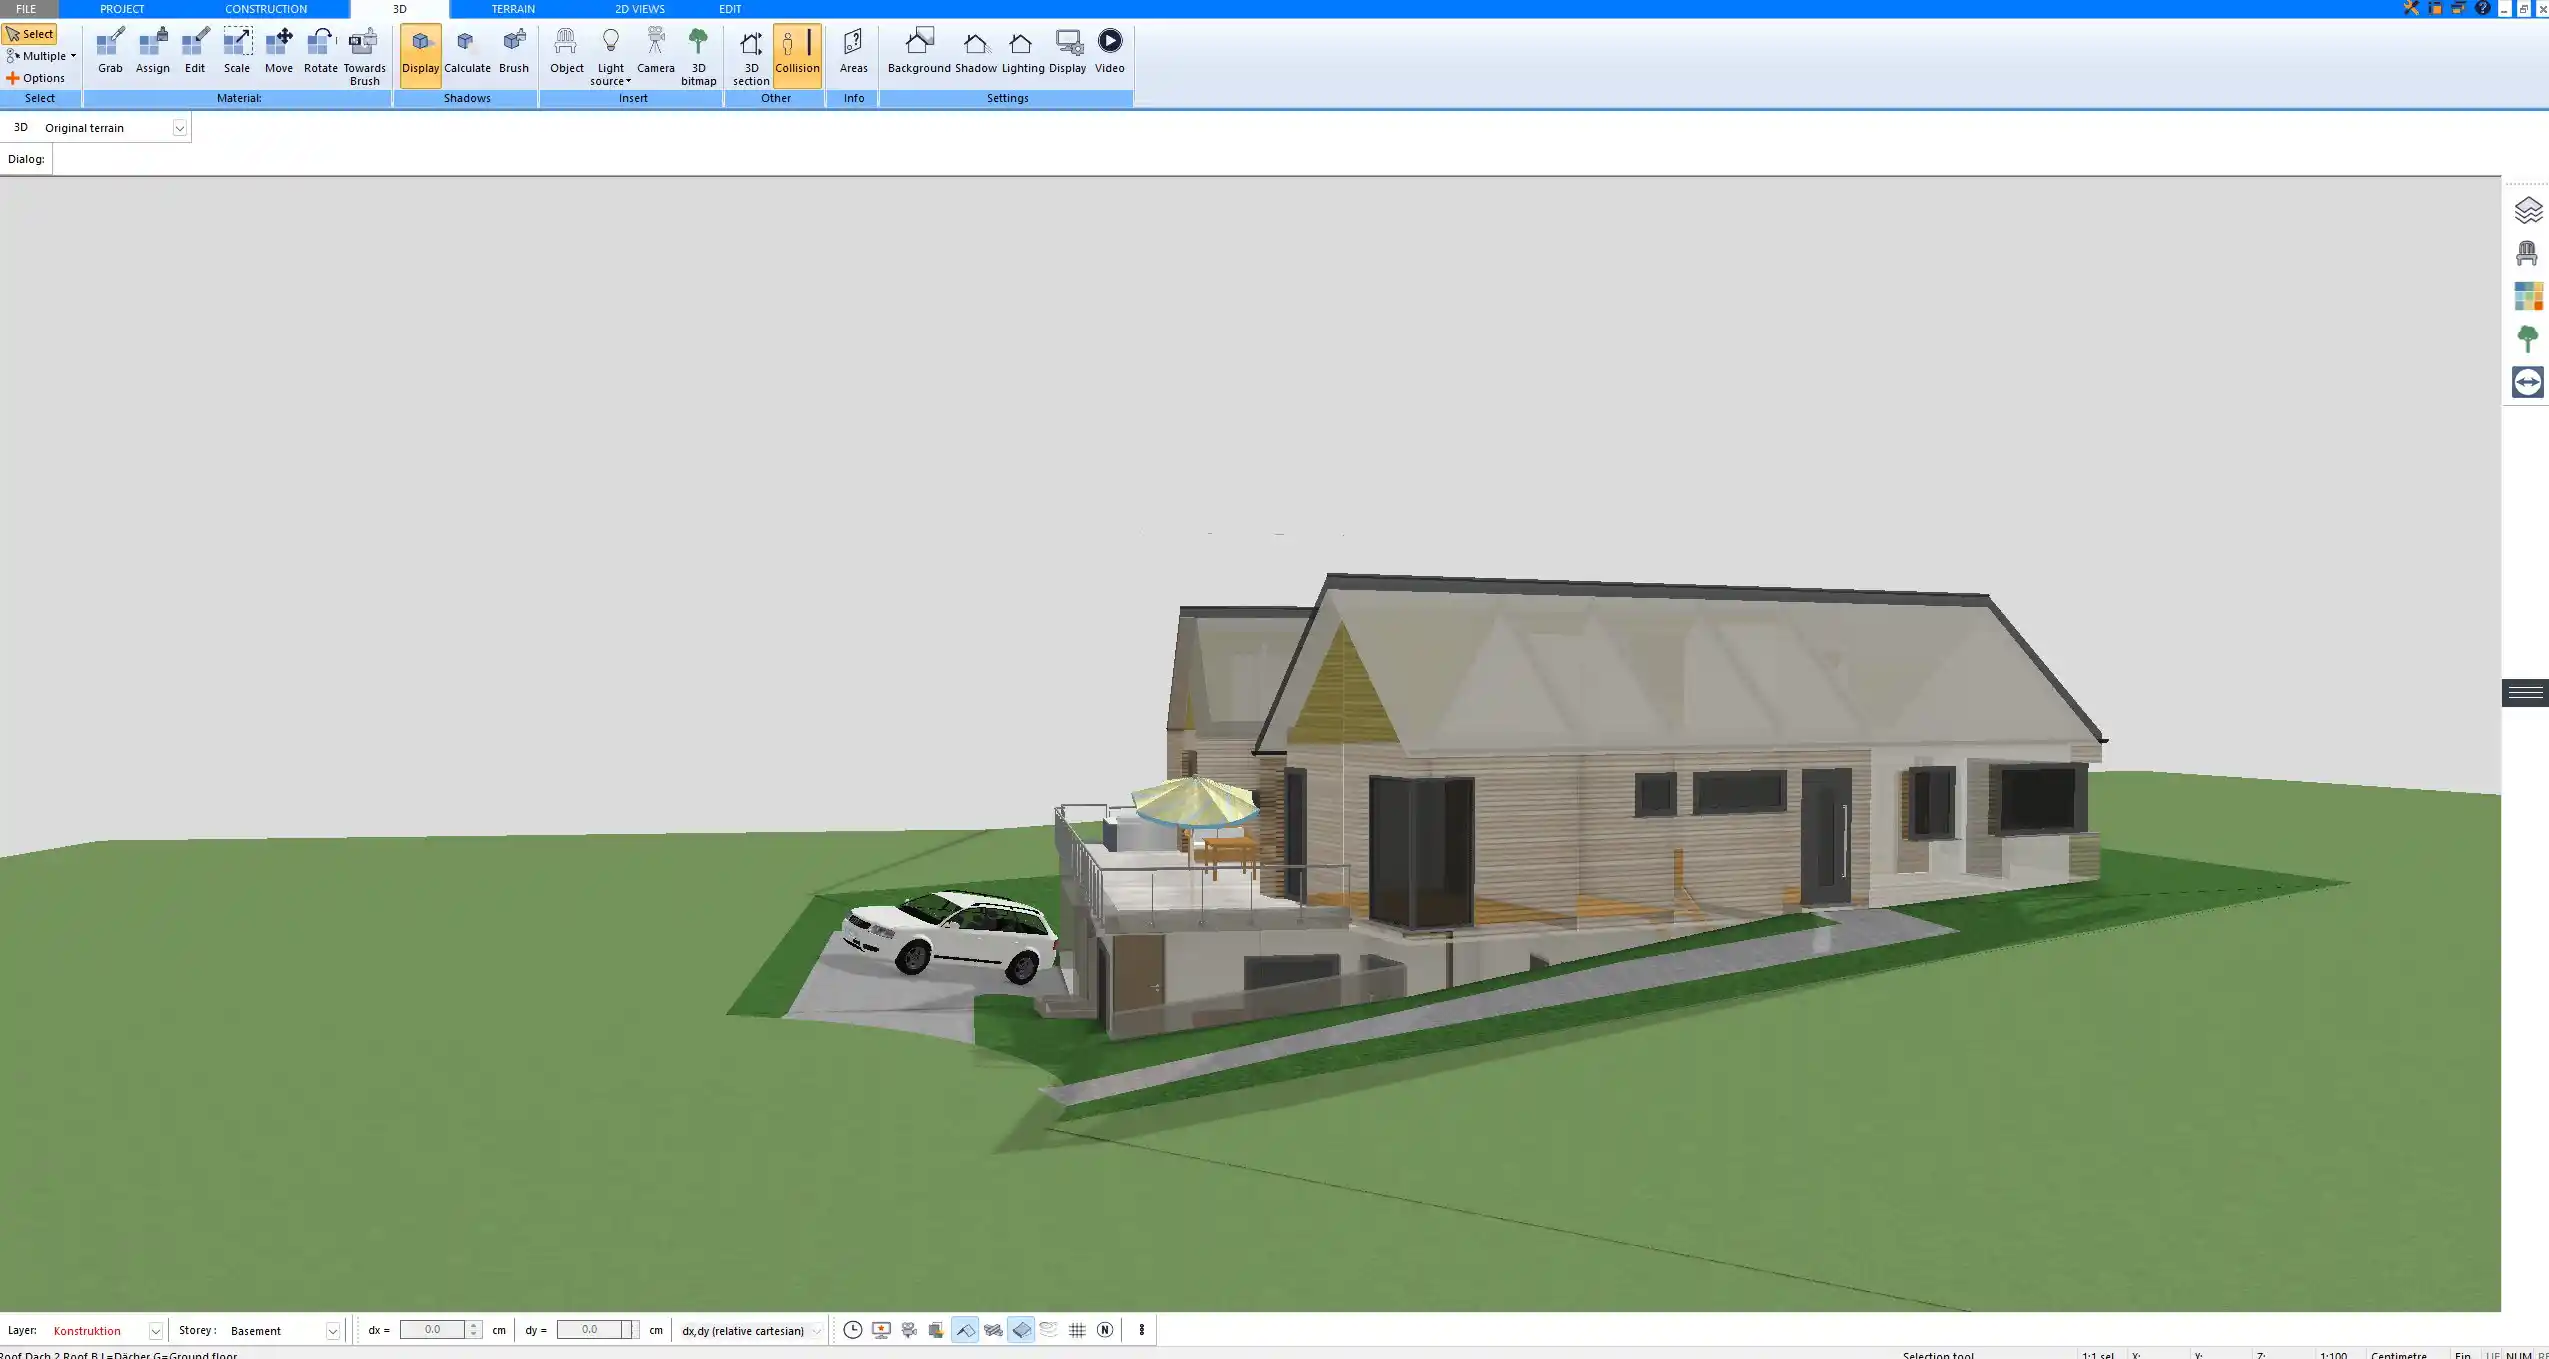The width and height of the screenshot is (2549, 1359).
Task: Activate the Areas info tool
Action: (x=853, y=50)
